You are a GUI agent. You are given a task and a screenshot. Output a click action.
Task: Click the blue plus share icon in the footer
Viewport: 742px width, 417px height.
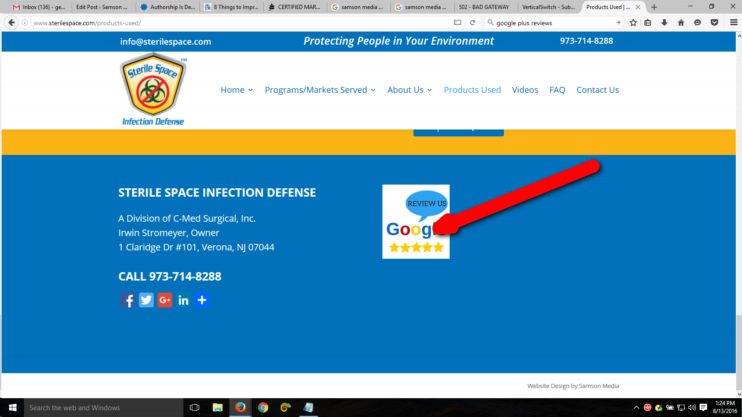[x=202, y=300]
